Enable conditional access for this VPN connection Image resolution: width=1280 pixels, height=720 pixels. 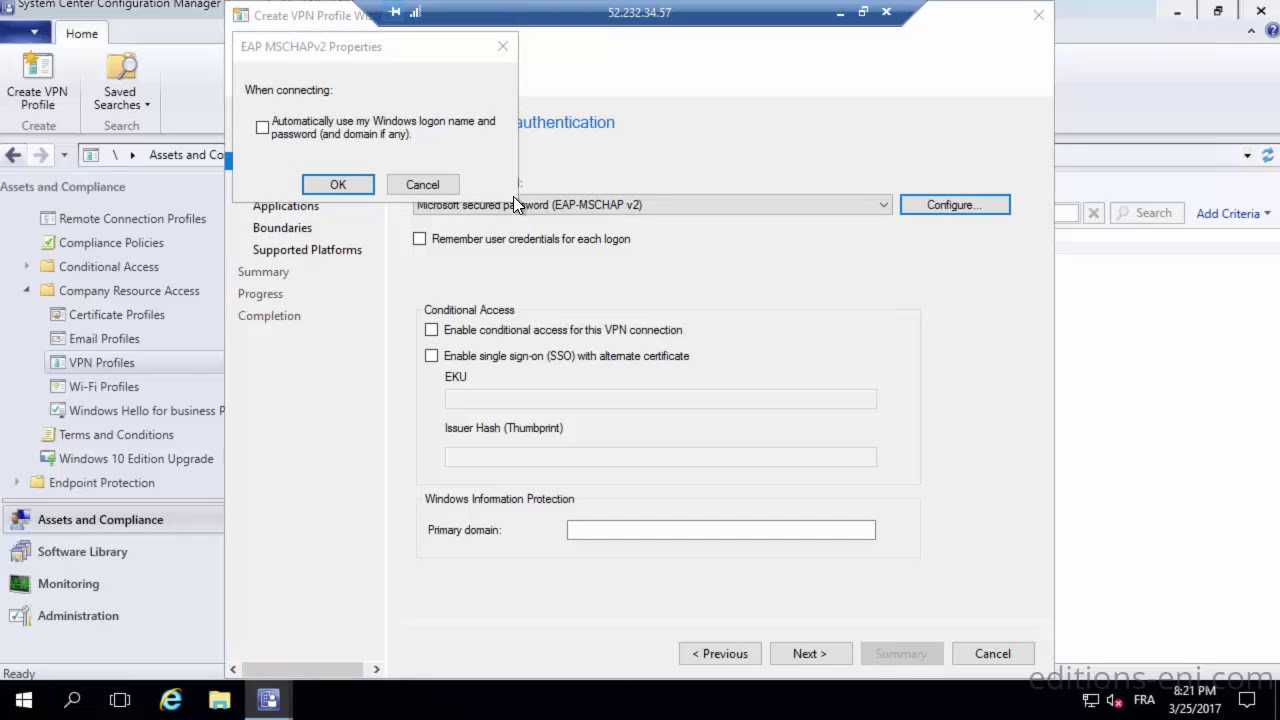point(431,330)
